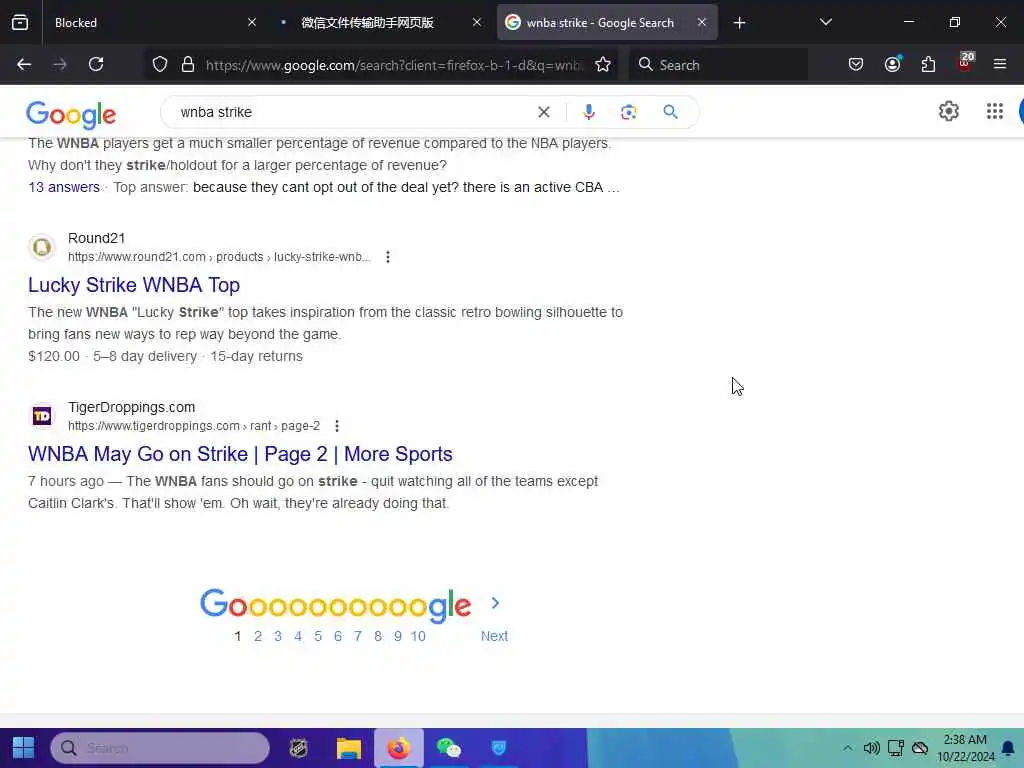This screenshot has width=1024, height=768.
Task: Open Firefox application hamburger menu
Action: coord(1000,64)
